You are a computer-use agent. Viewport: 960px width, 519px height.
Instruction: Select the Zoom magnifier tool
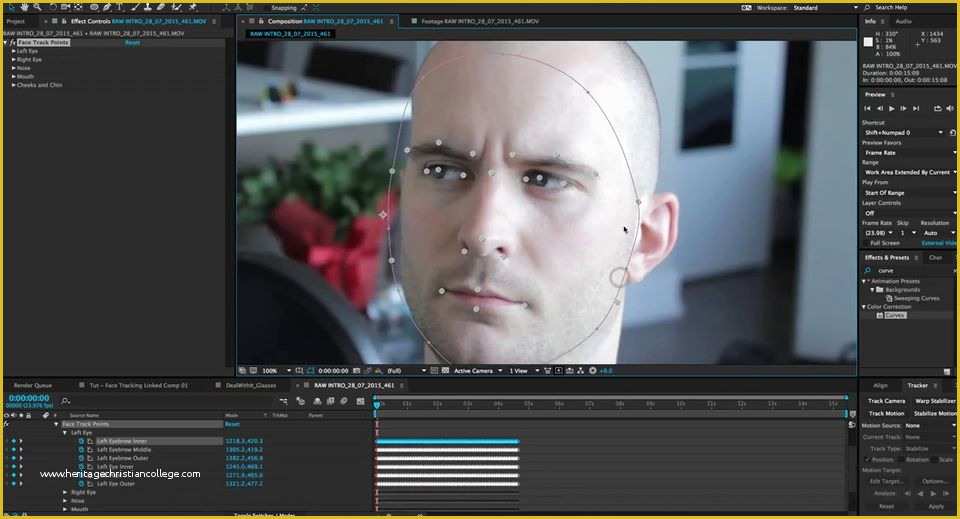(x=37, y=7)
